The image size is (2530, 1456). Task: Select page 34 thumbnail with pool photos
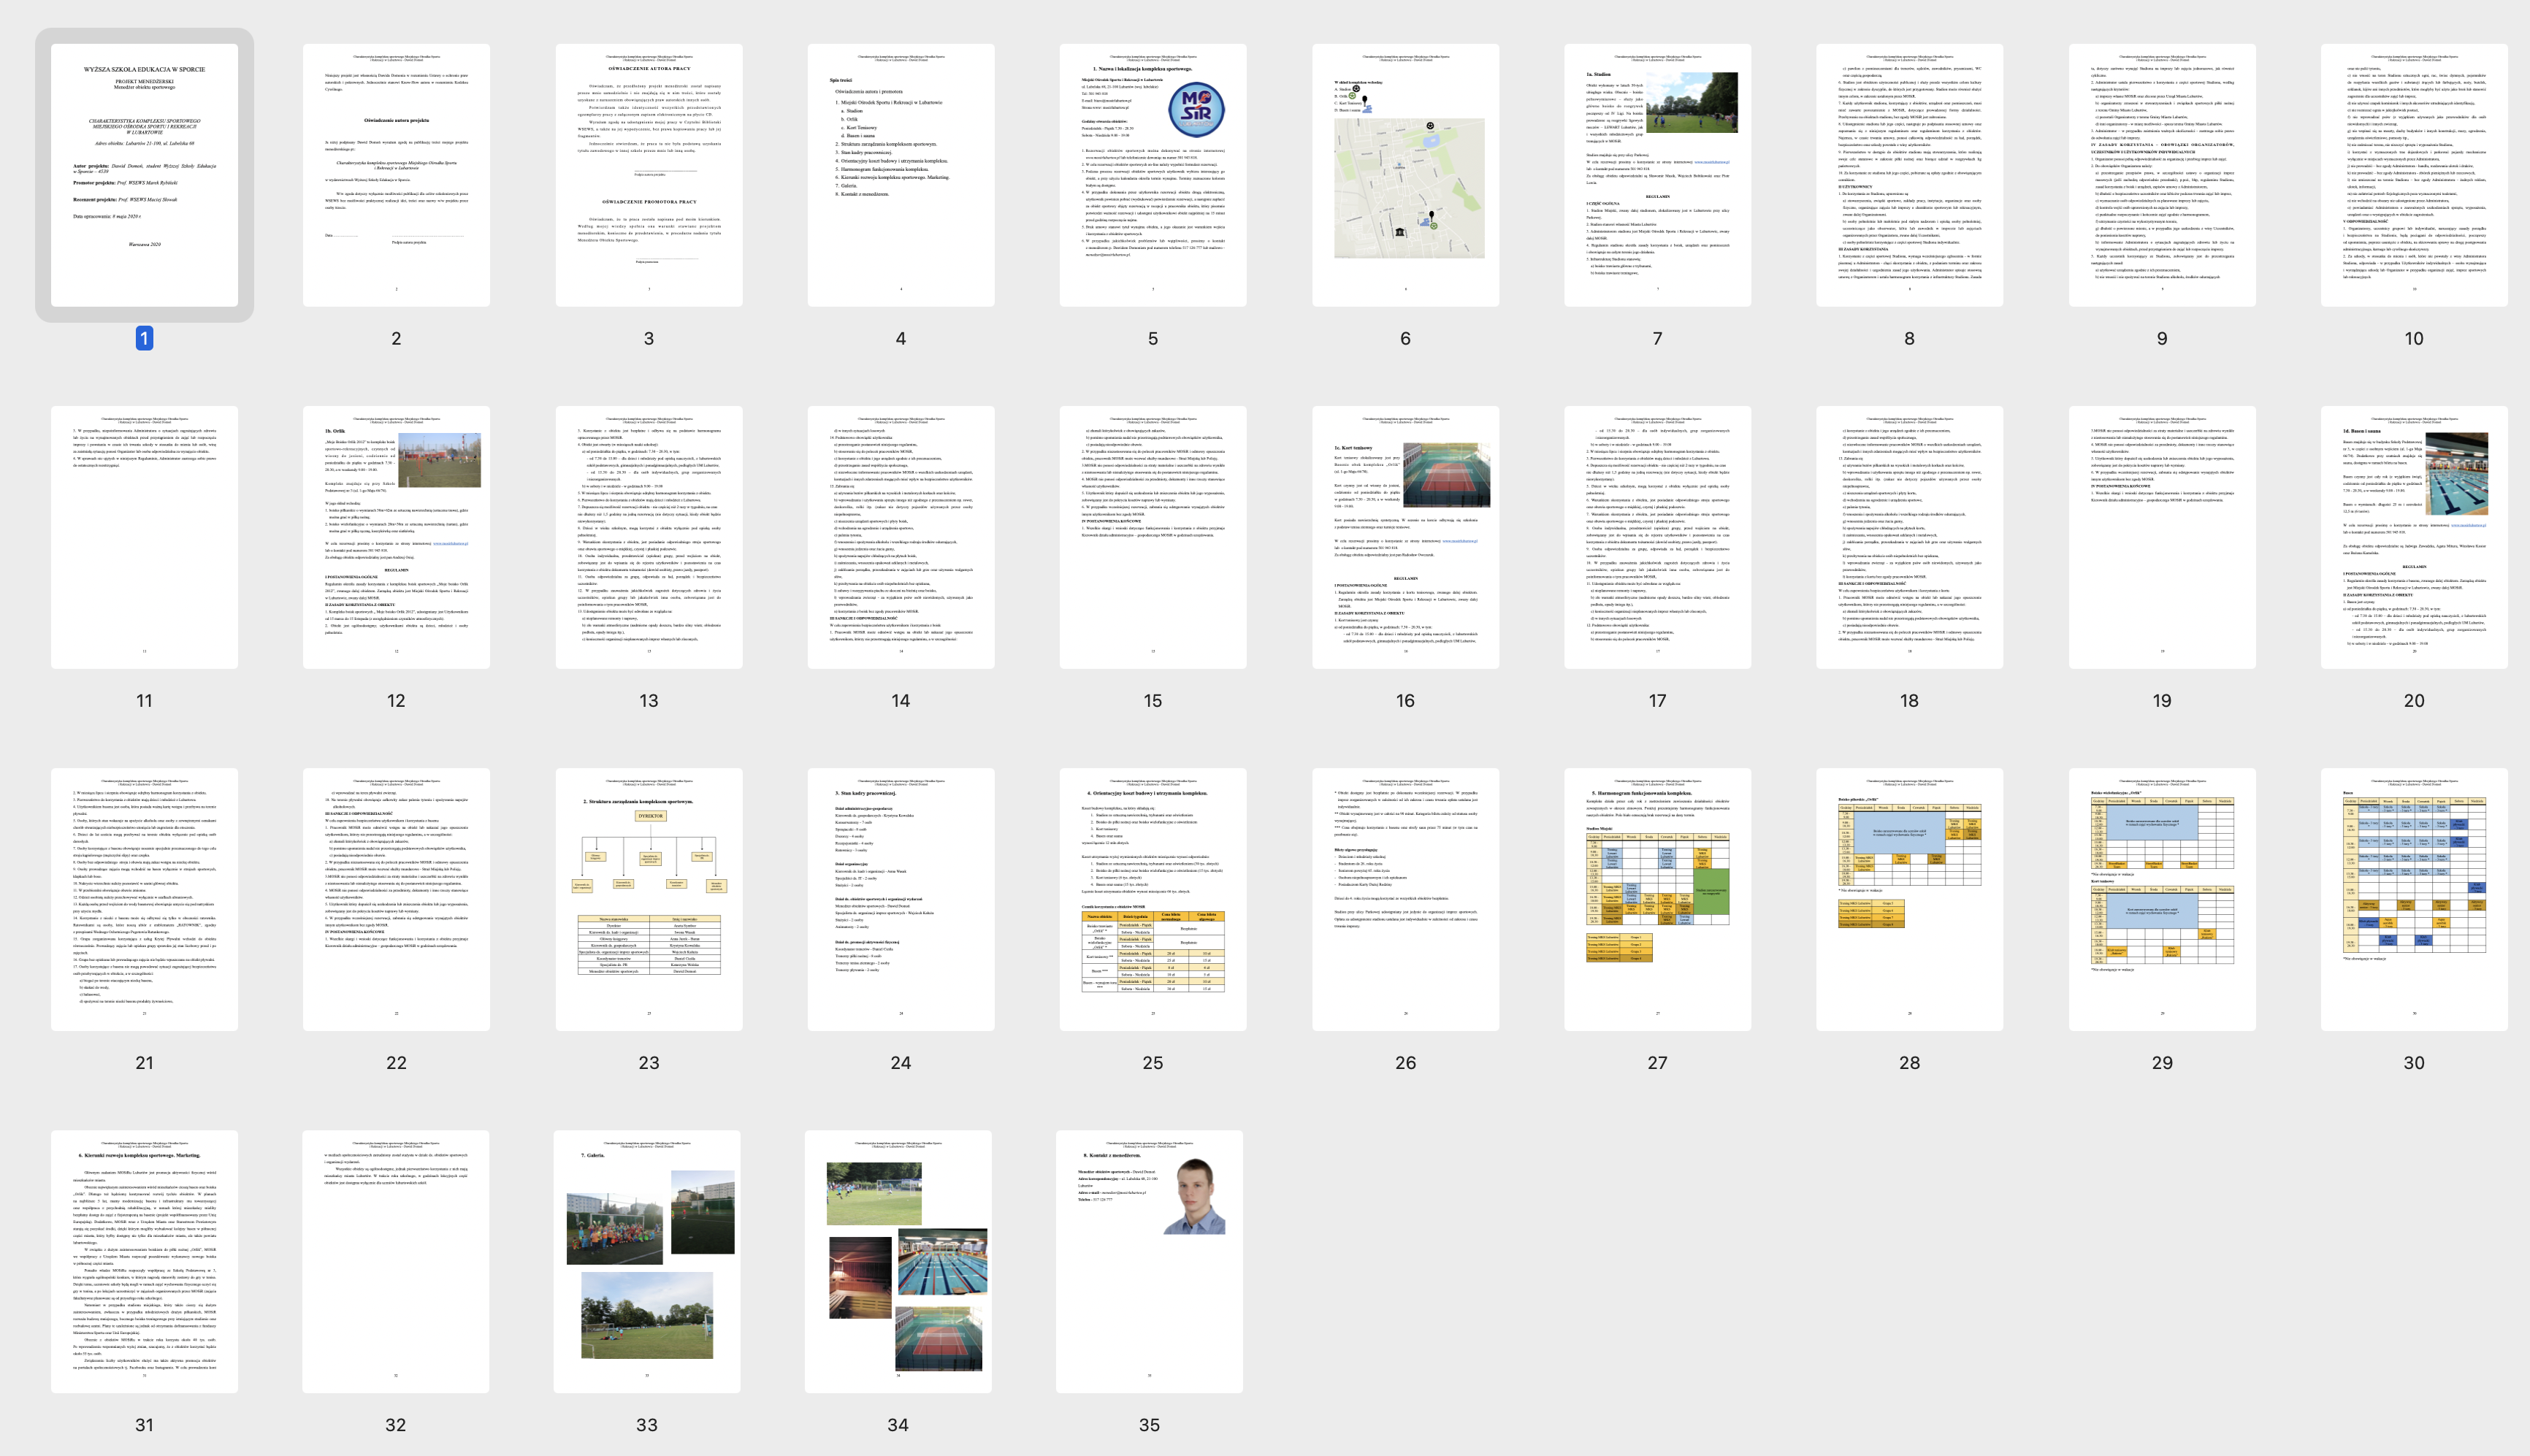pyautogui.click(x=898, y=1261)
